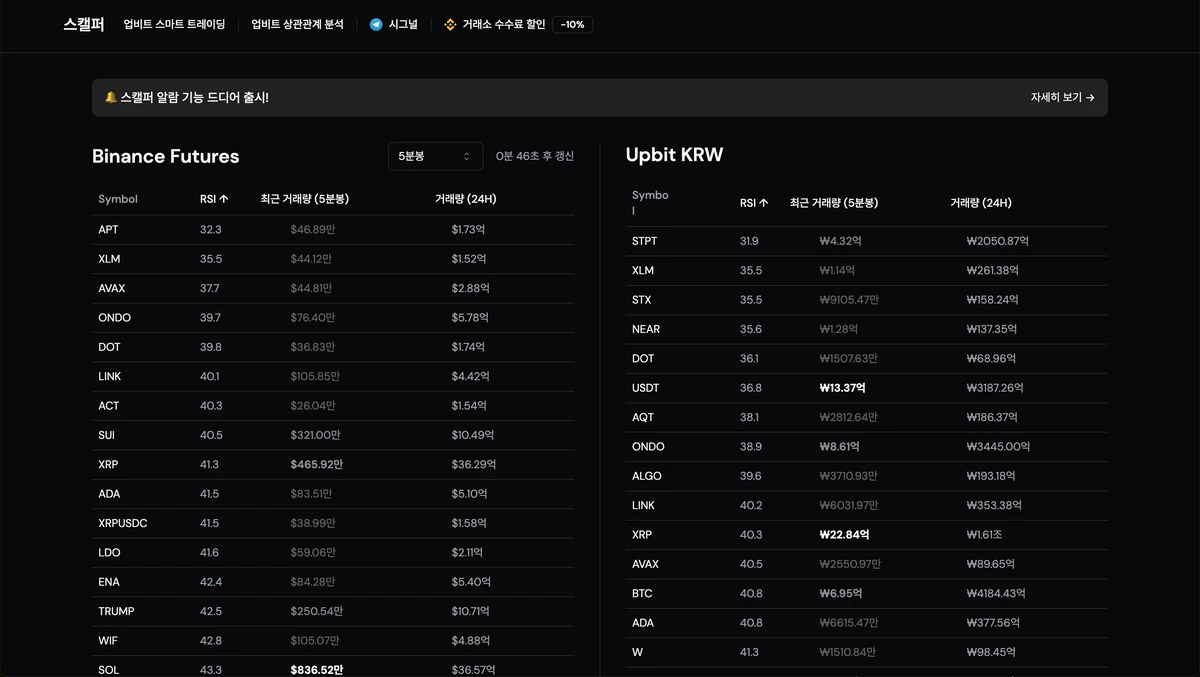
Task: Click the bell icon in announcement banner
Action: point(111,97)
